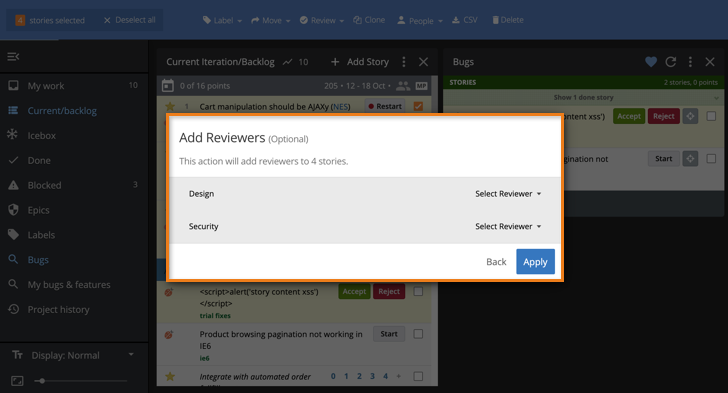Check the pagination not working story checkbox

click(418, 334)
